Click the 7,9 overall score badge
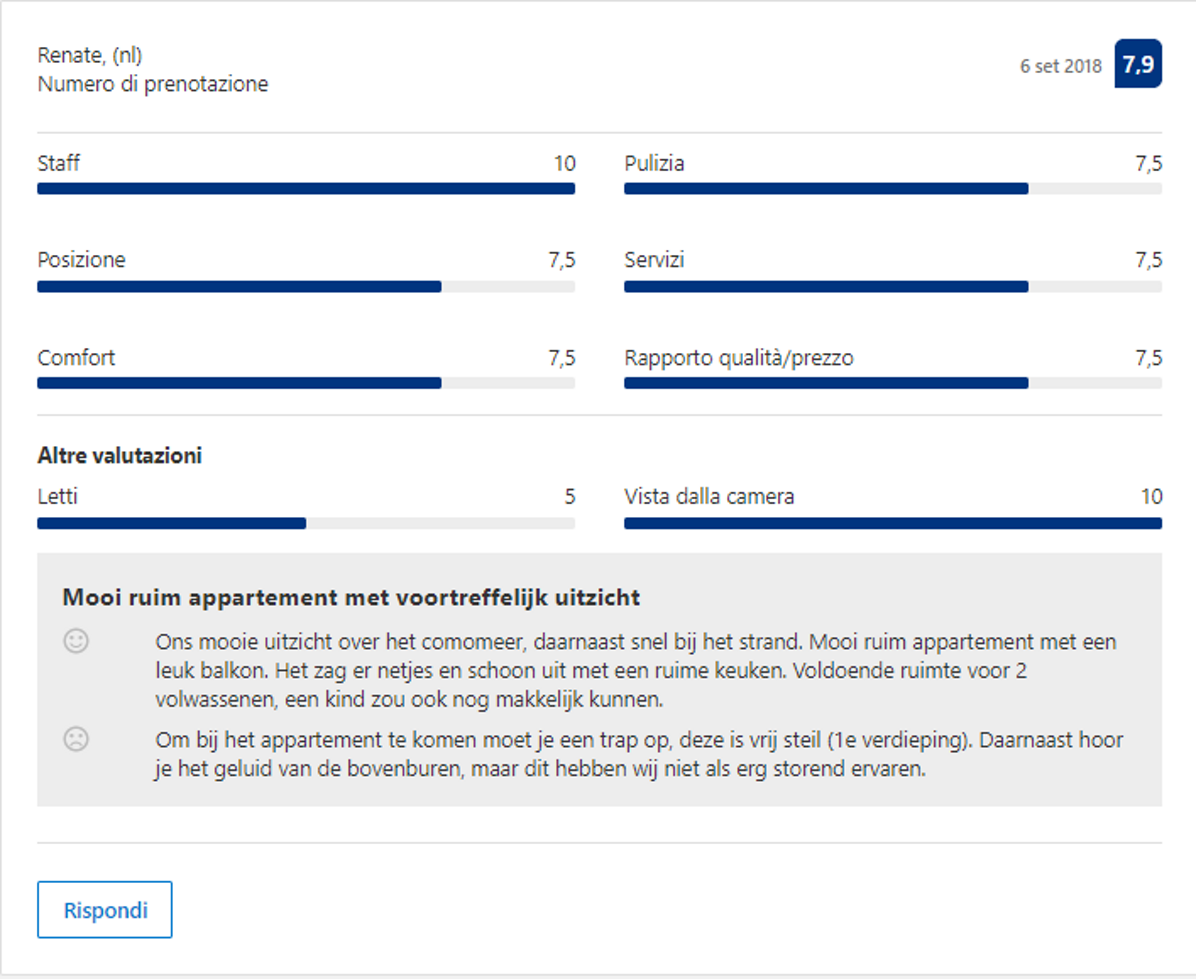The height and width of the screenshot is (979, 1196). click(x=1138, y=65)
